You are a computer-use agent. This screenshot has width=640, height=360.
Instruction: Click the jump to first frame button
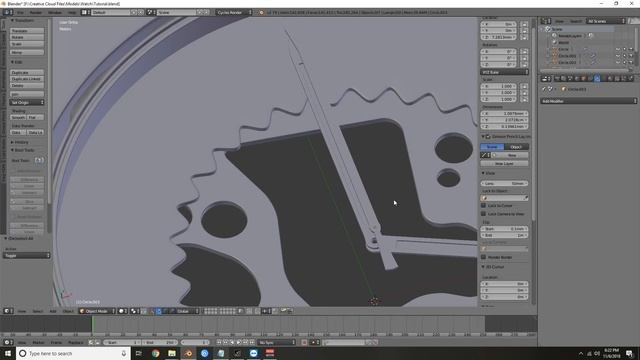coord(219,342)
